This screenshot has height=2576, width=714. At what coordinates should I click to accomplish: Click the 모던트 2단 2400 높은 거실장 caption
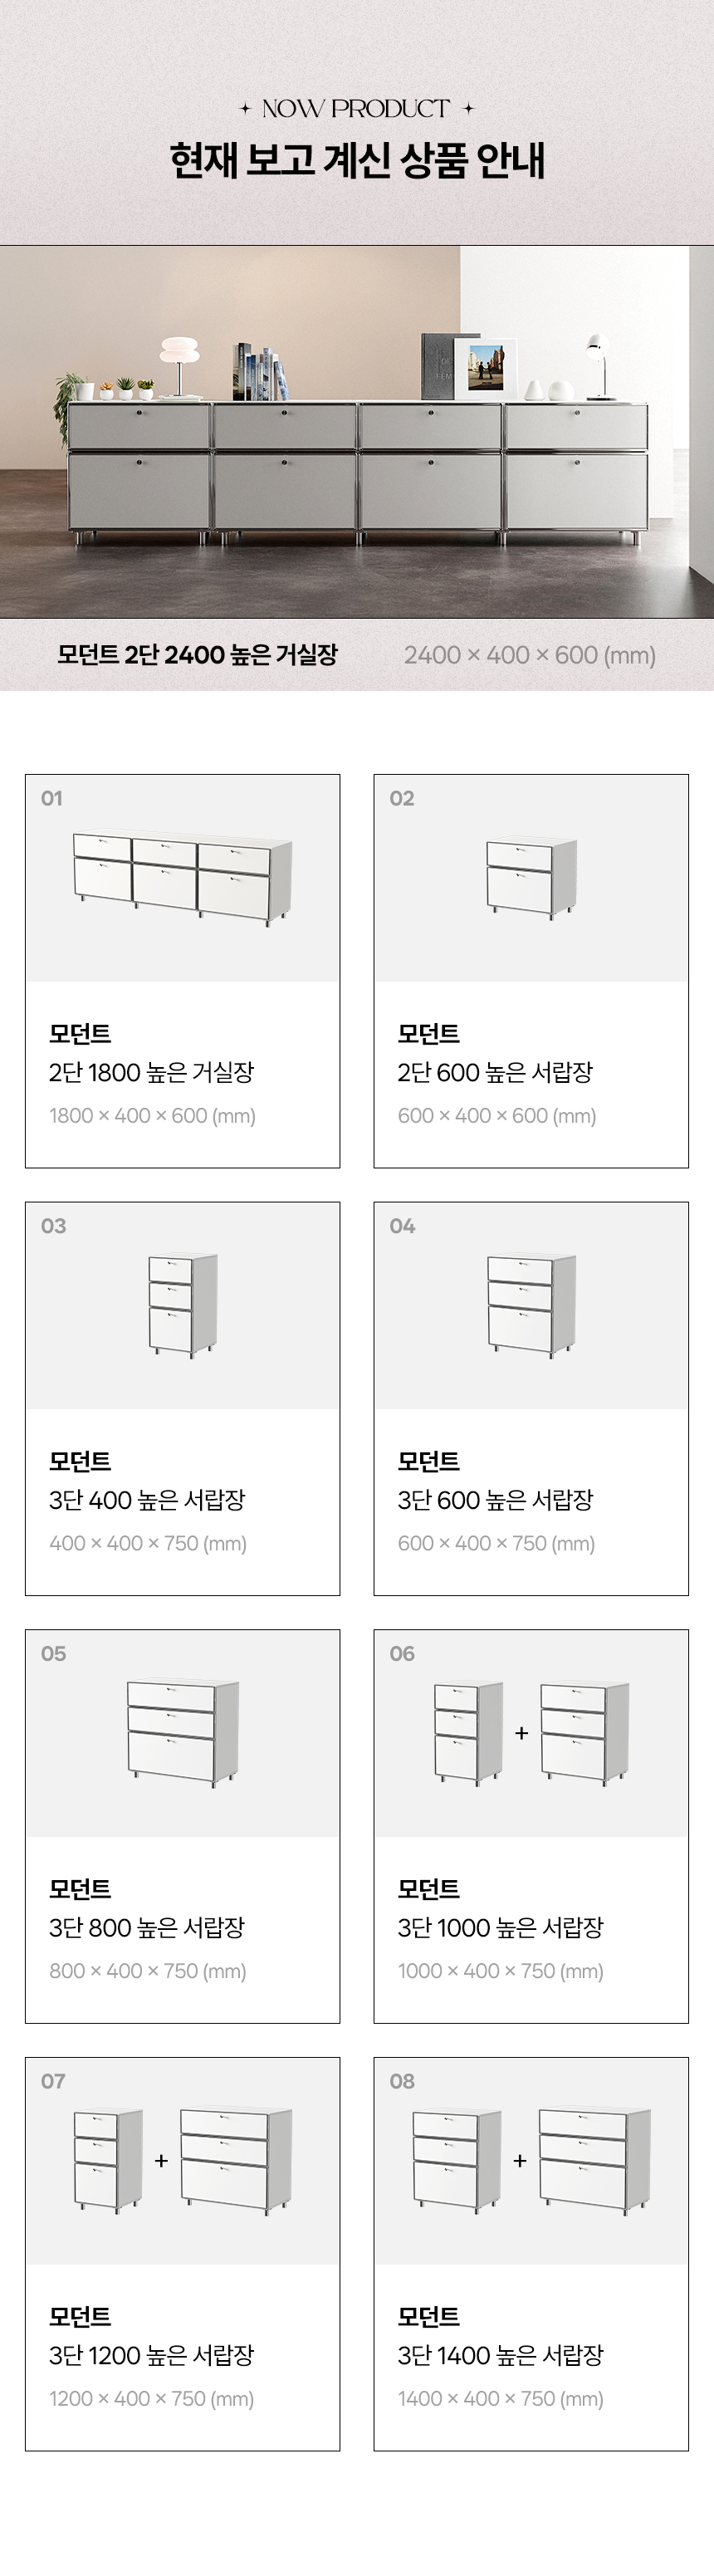[197, 655]
